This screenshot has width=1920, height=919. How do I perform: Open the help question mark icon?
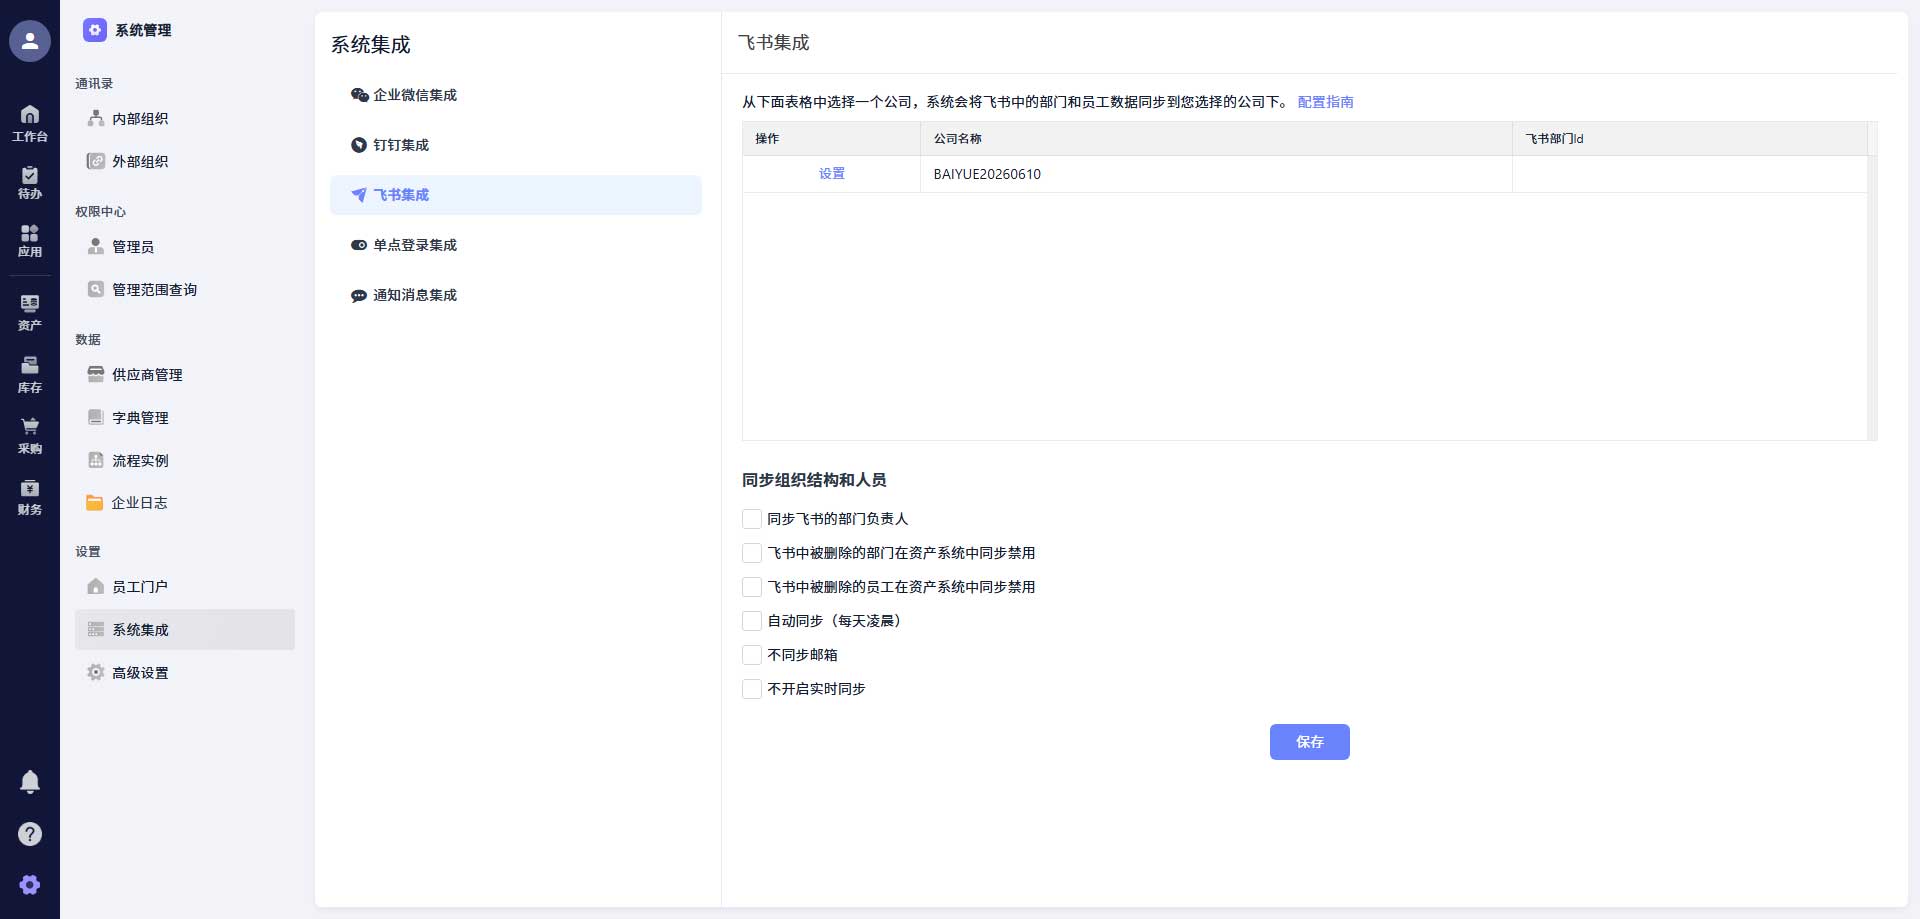click(30, 834)
